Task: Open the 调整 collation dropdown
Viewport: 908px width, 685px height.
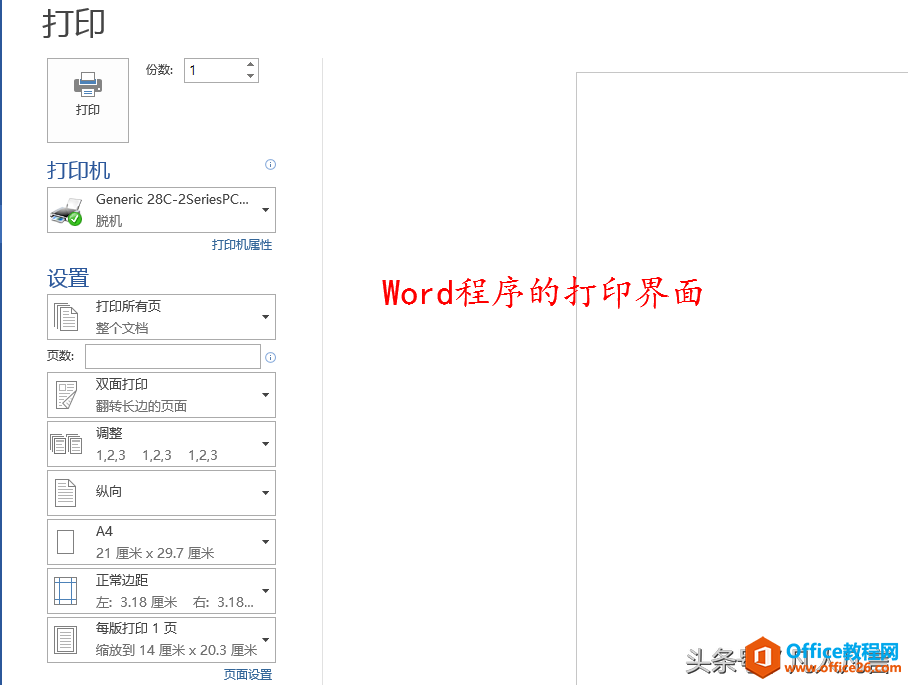Action: point(162,444)
